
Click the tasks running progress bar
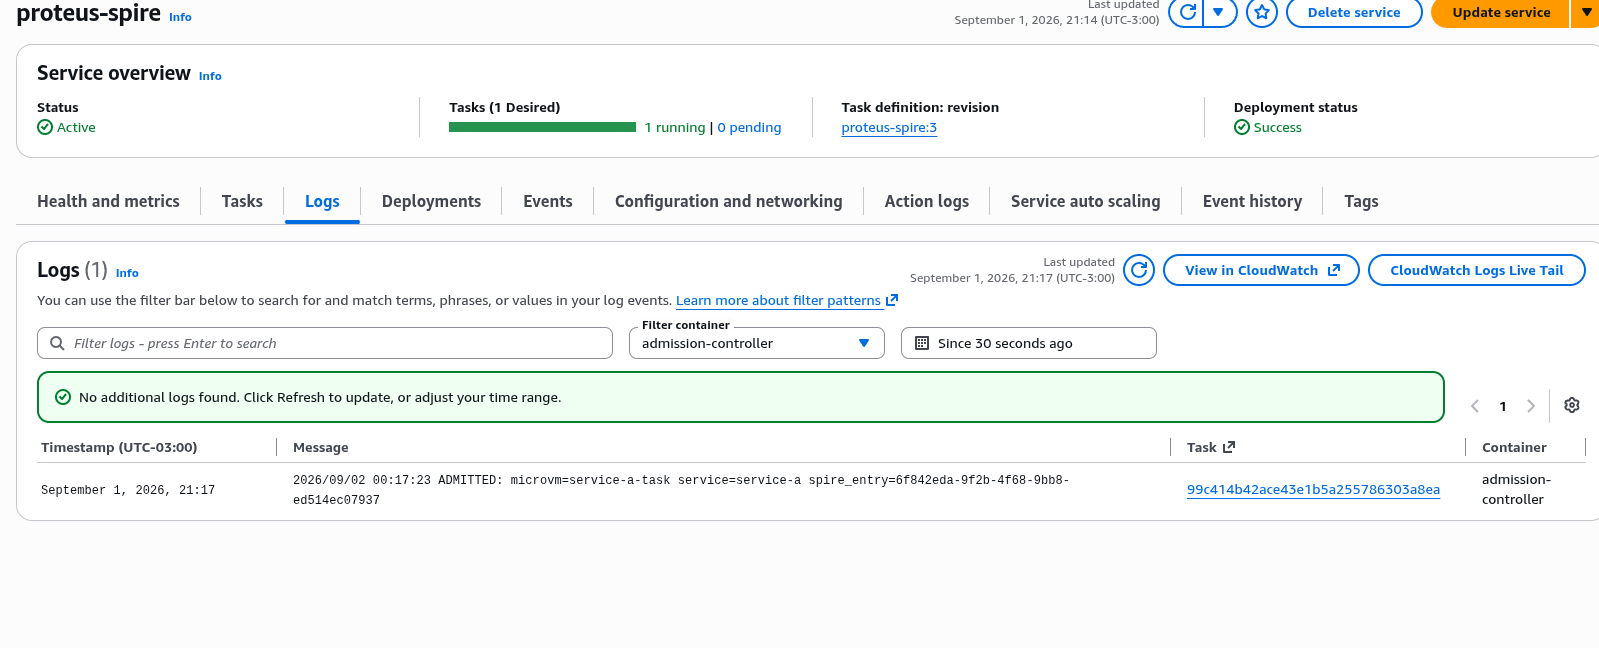tap(542, 127)
